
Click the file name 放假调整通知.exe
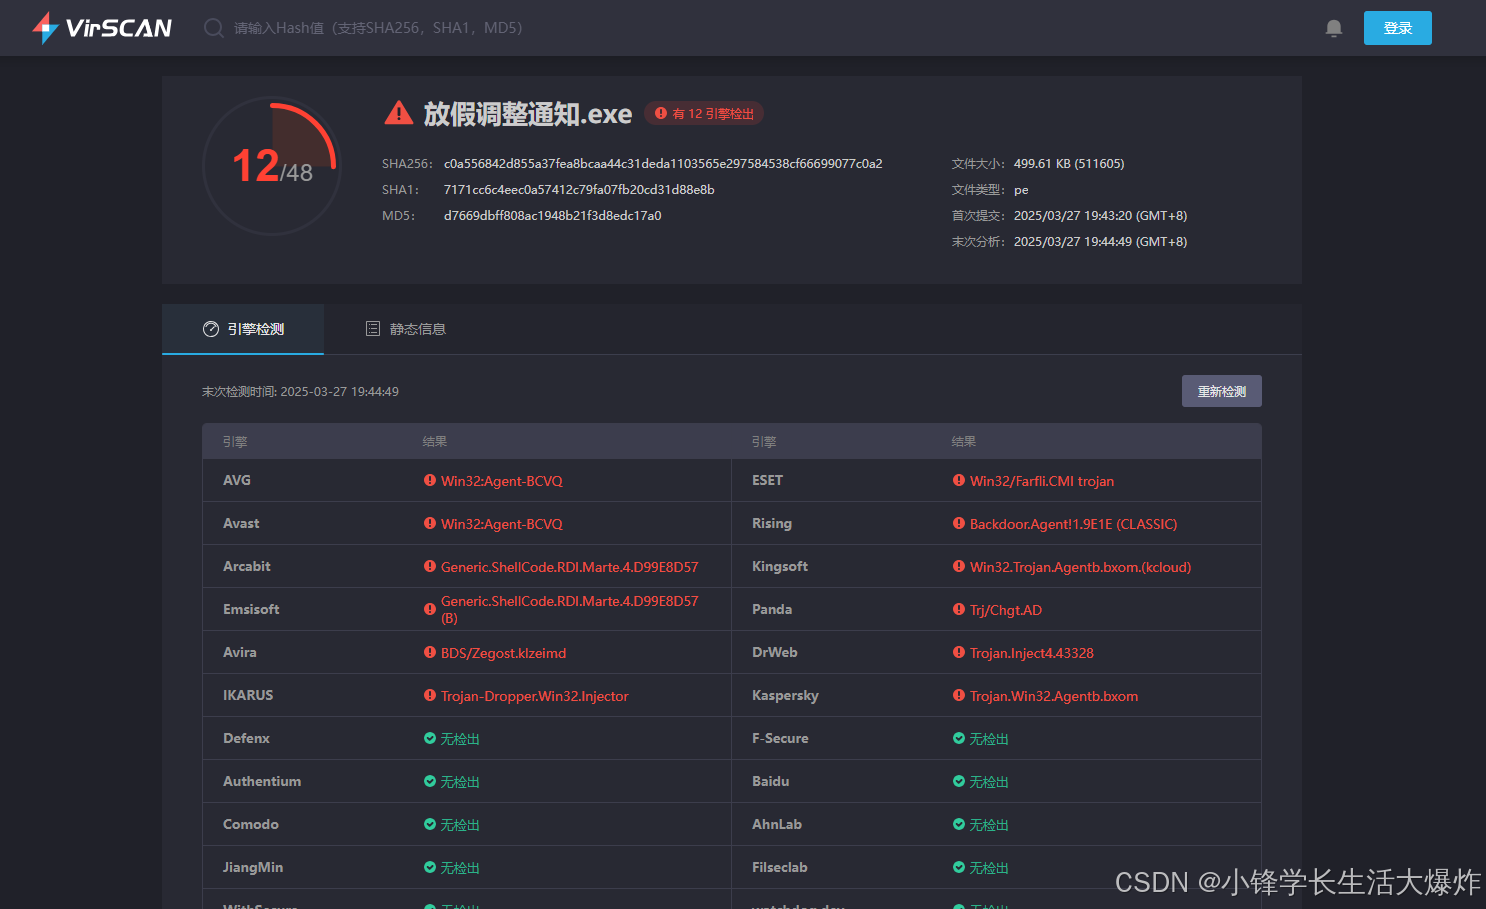pyautogui.click(x=528, y=113)
